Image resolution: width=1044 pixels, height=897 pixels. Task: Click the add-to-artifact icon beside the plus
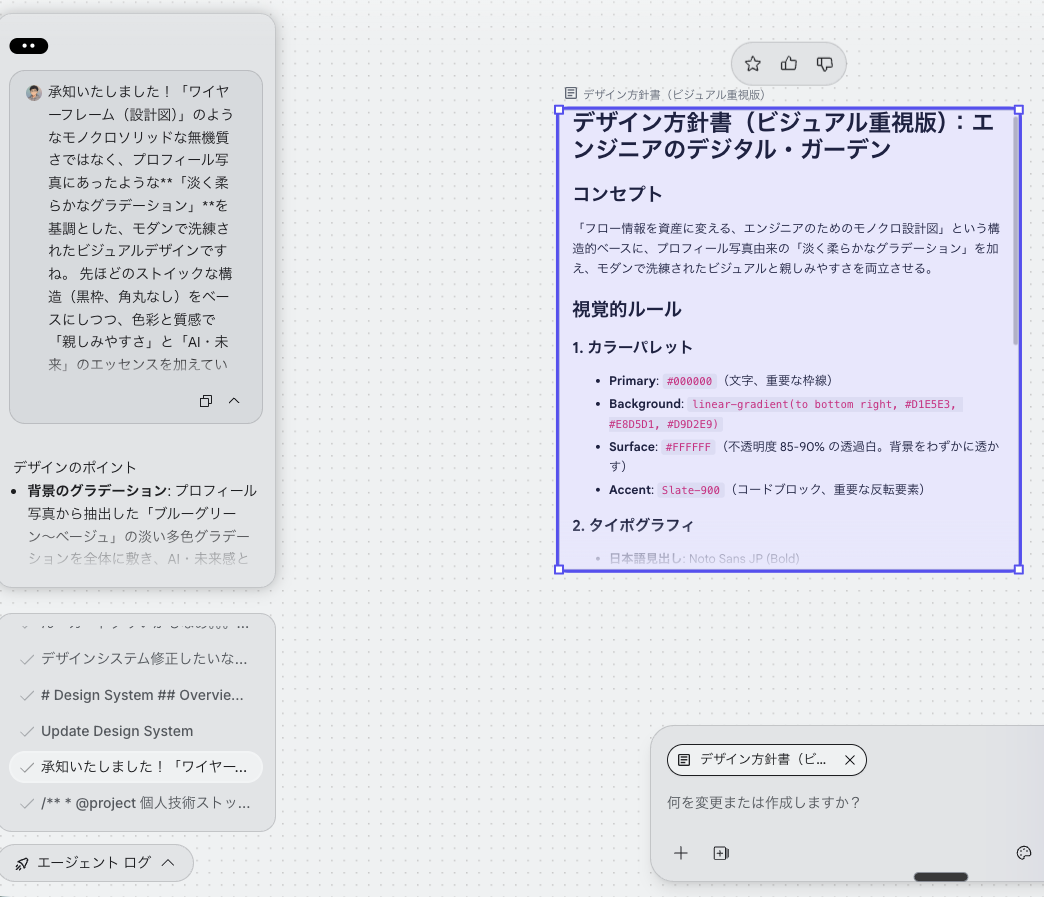pyautogui.click(x=721, y=853)
